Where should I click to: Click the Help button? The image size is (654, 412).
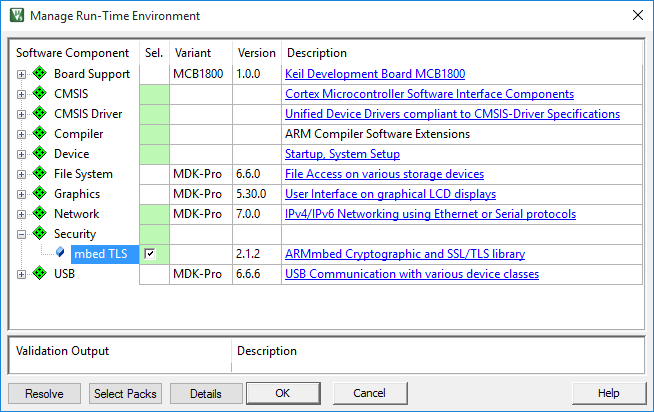coord(608,394)
